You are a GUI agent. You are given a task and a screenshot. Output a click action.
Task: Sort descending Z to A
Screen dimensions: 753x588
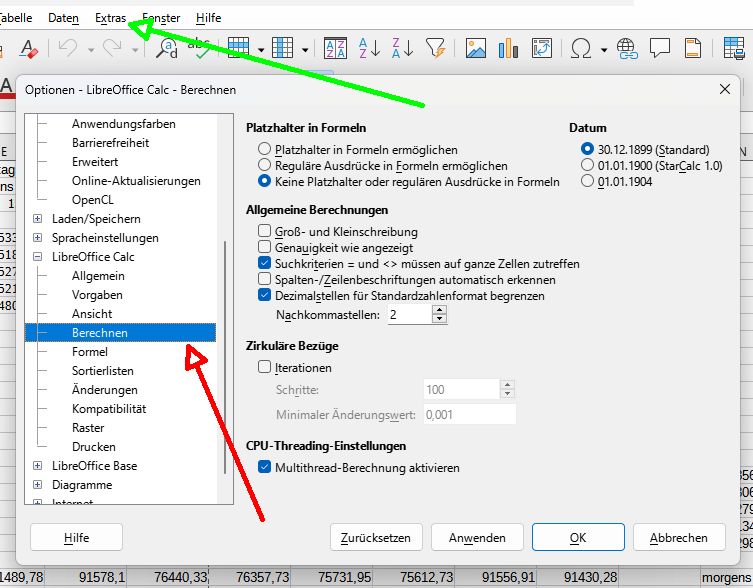coord(402,49)
